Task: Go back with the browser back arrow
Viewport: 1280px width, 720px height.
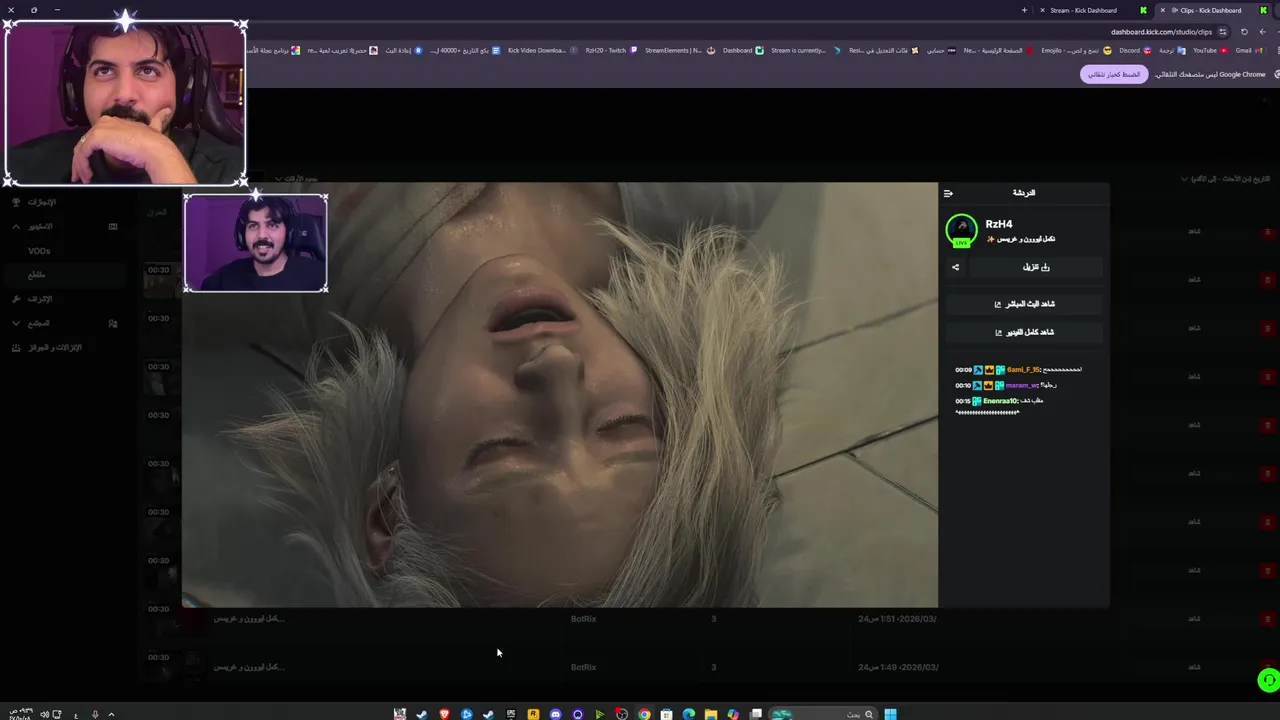Action: pos(1262,32)
